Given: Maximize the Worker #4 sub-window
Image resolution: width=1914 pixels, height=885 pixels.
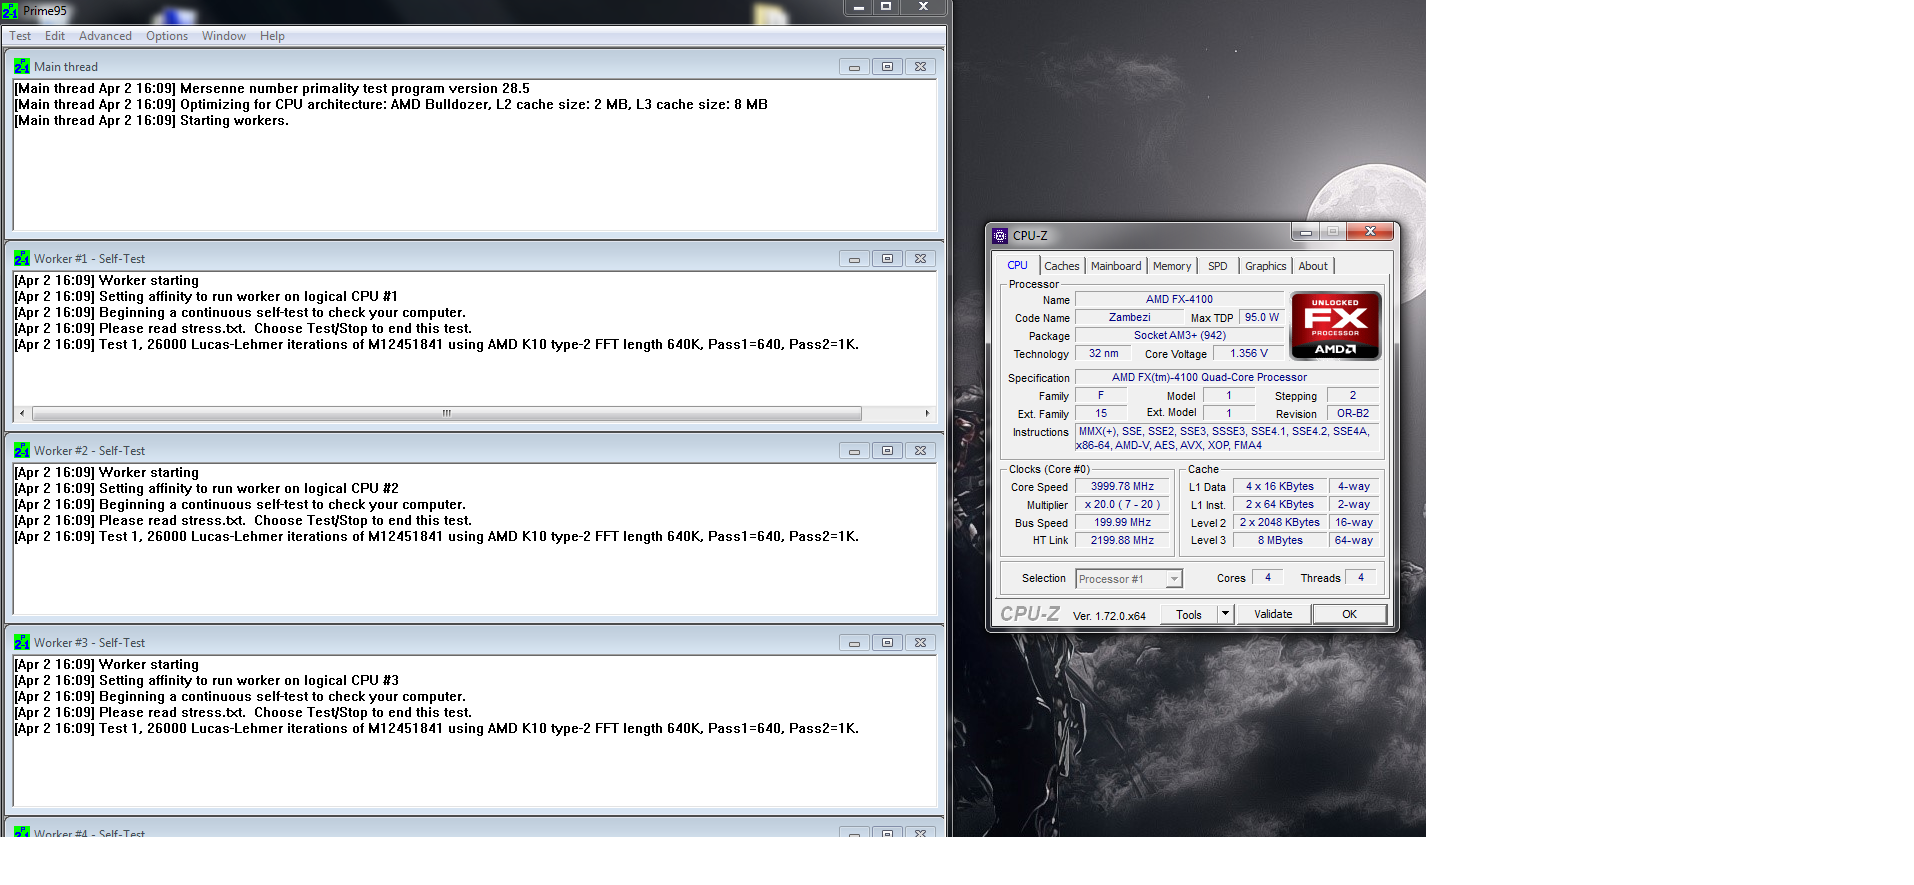Looking at the screenshot, I should click(887, 832).
